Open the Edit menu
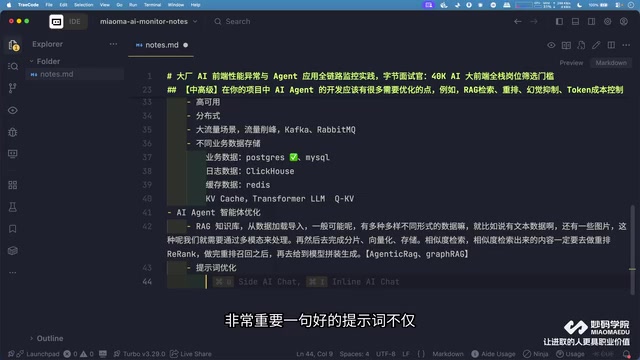The height and width of the screenshot is (360, 640). coord(63,5)
